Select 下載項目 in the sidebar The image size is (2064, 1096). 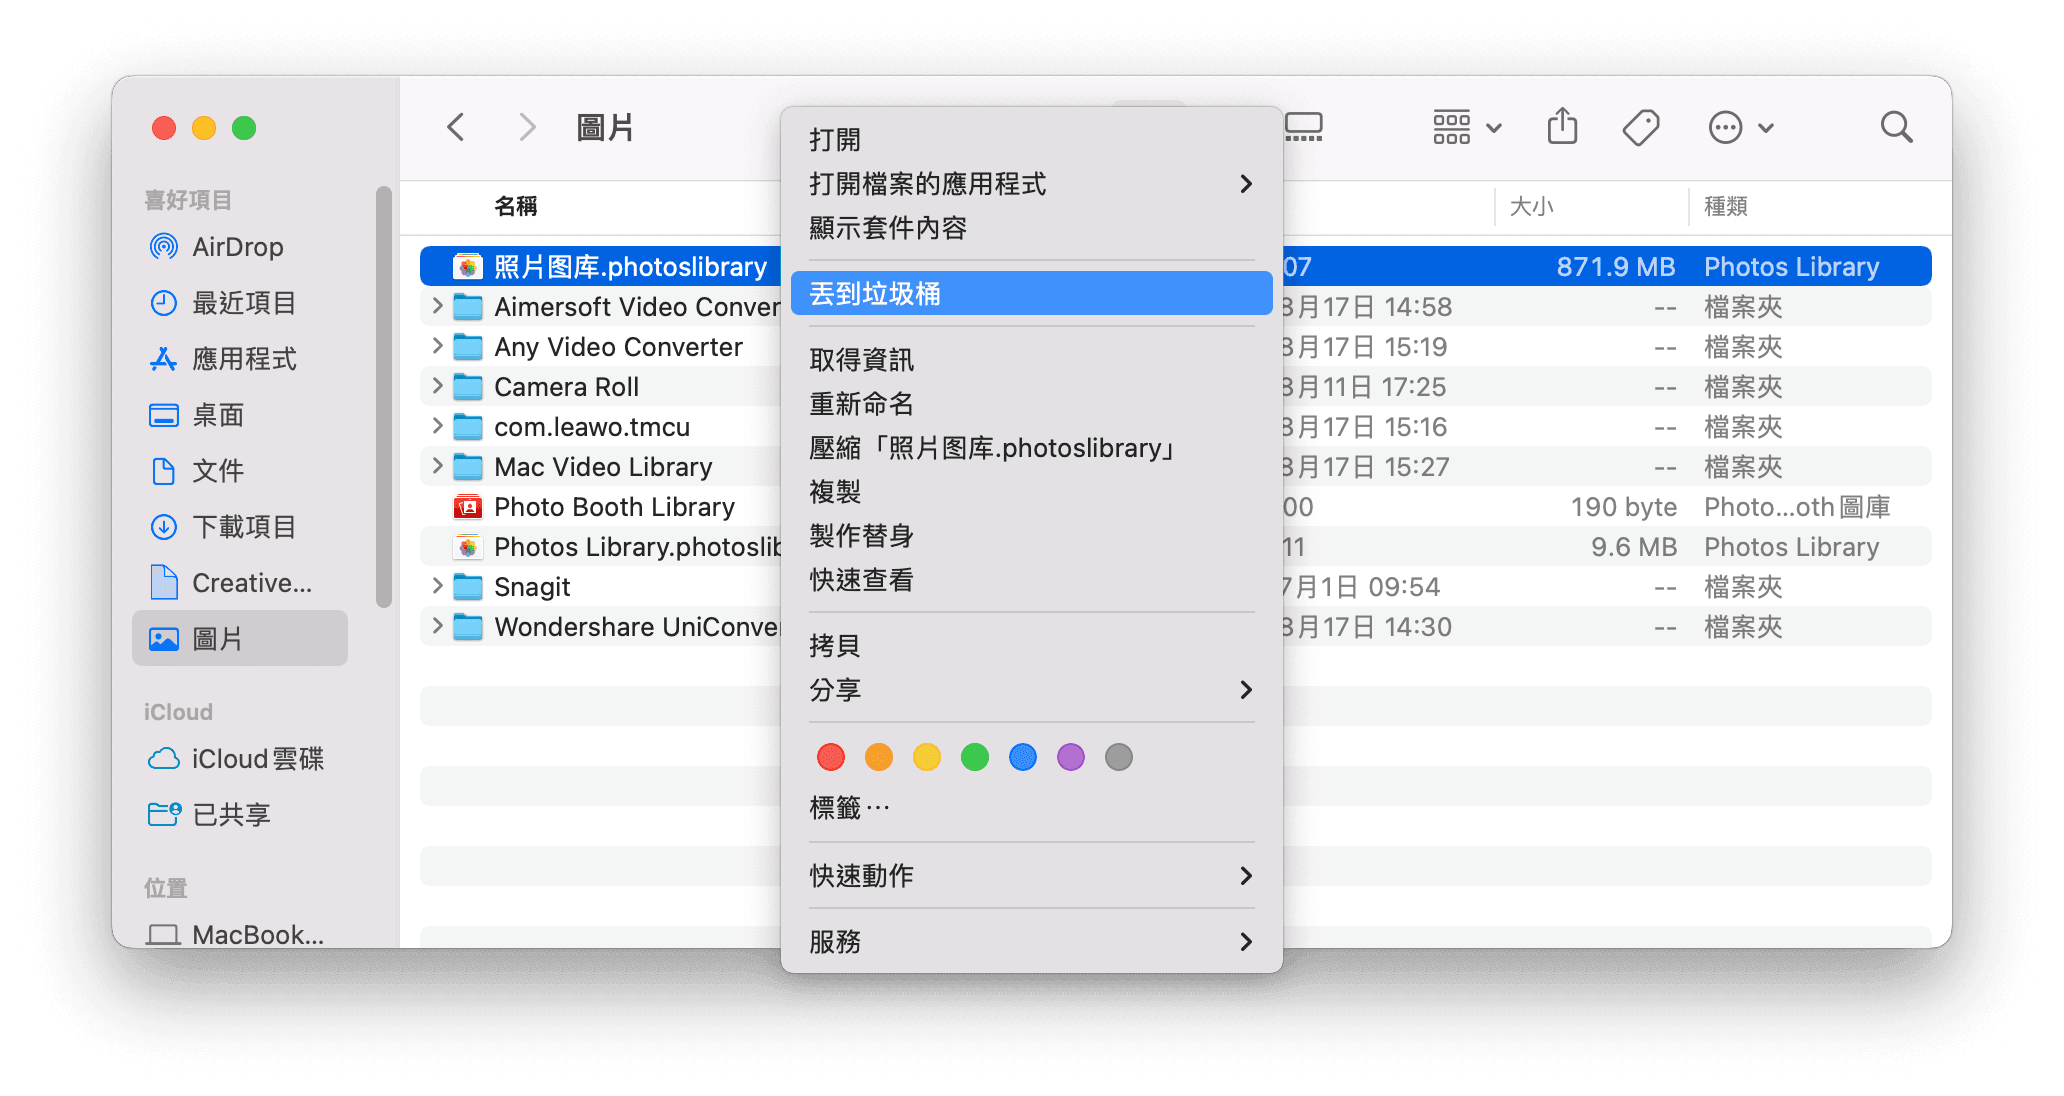pyautogui.click(x=243, y=527)
